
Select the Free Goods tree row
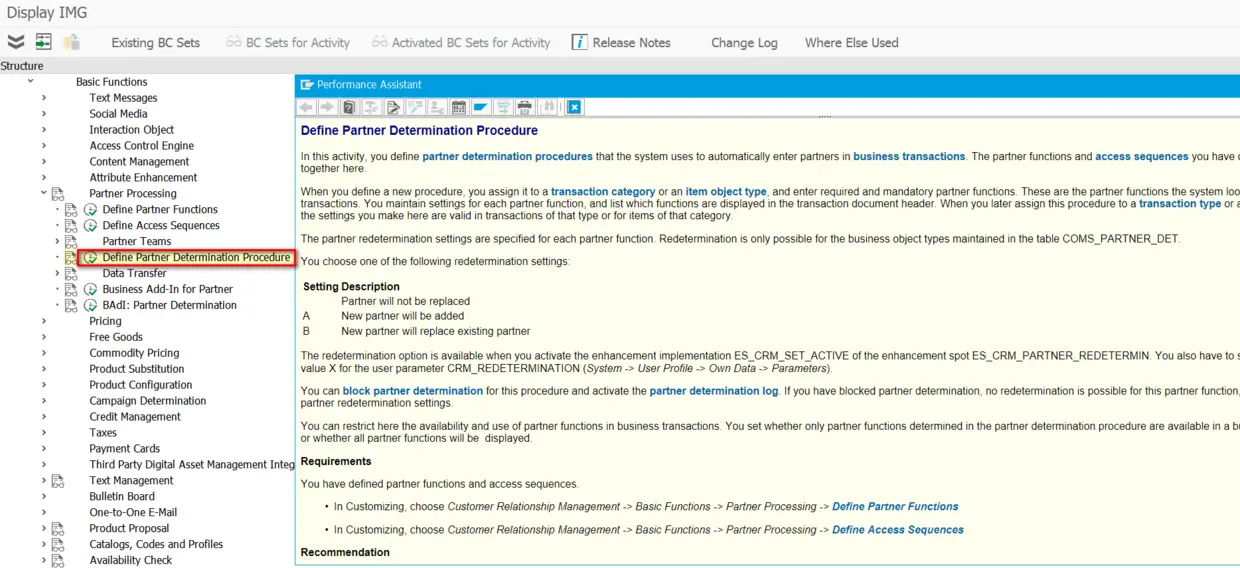[116, 337]
